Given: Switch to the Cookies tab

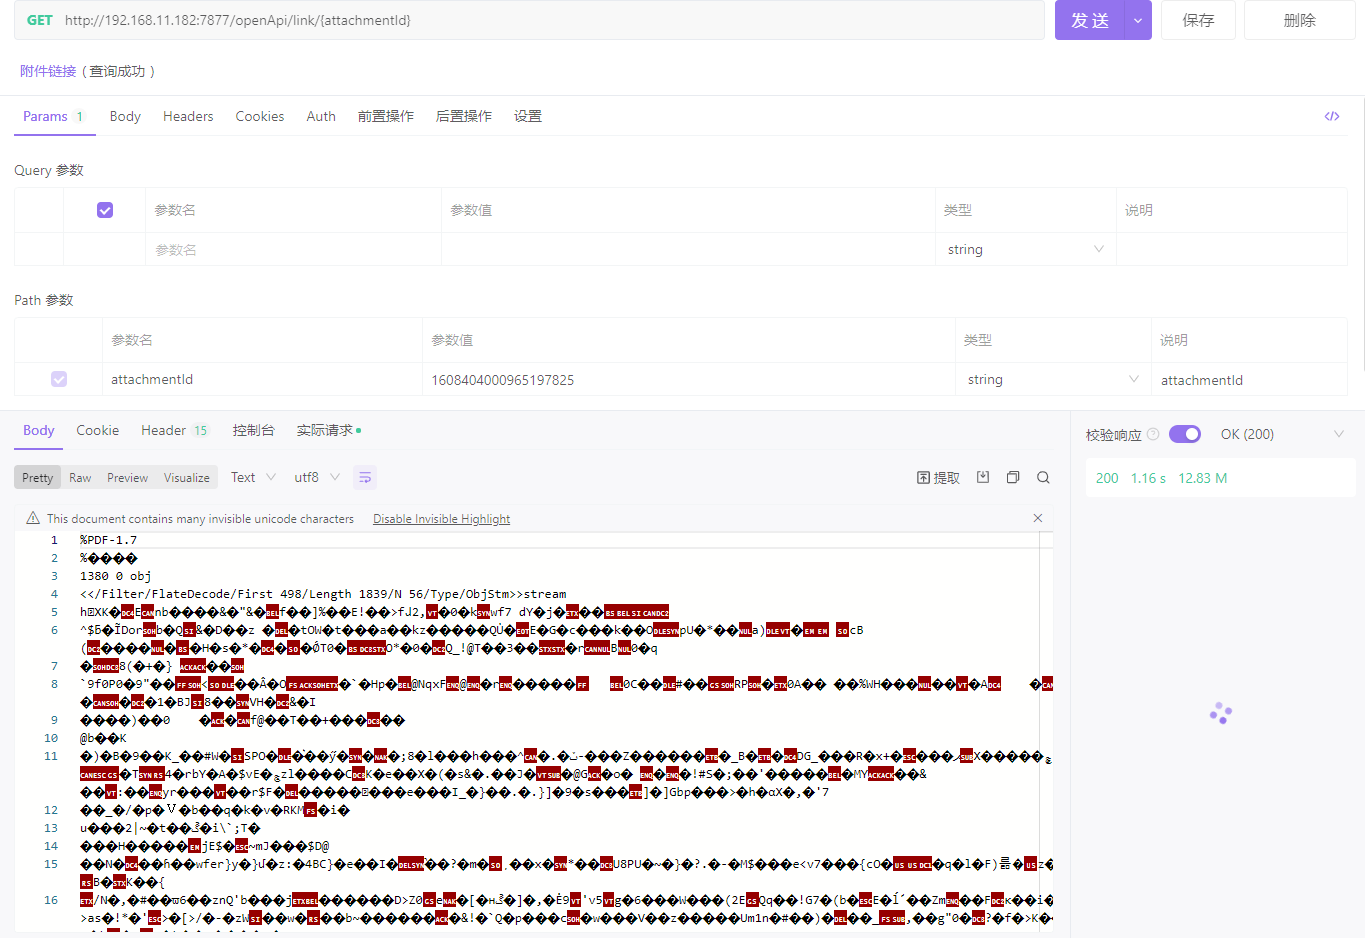Looking at the screenshot, I should point(260,116).
